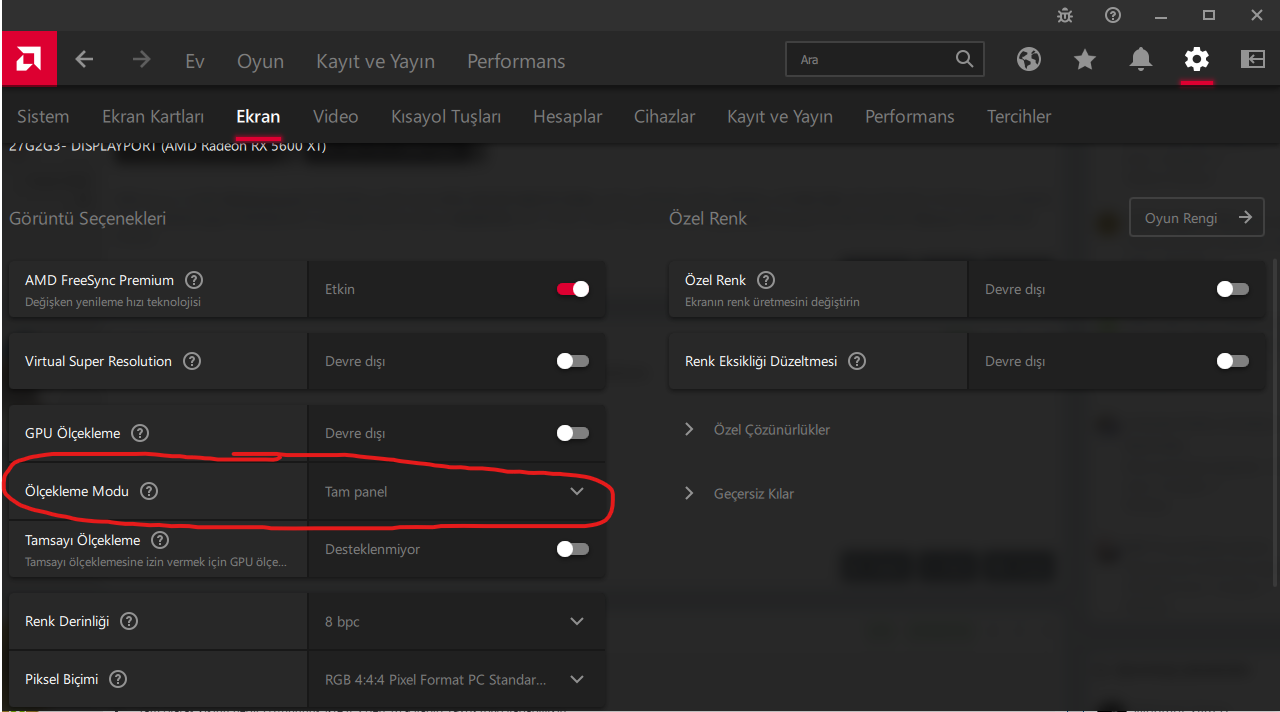Enable Virtual Super Resolution toggle
Viewport: 1280px width, 712px height.
(x=573, y=361)
